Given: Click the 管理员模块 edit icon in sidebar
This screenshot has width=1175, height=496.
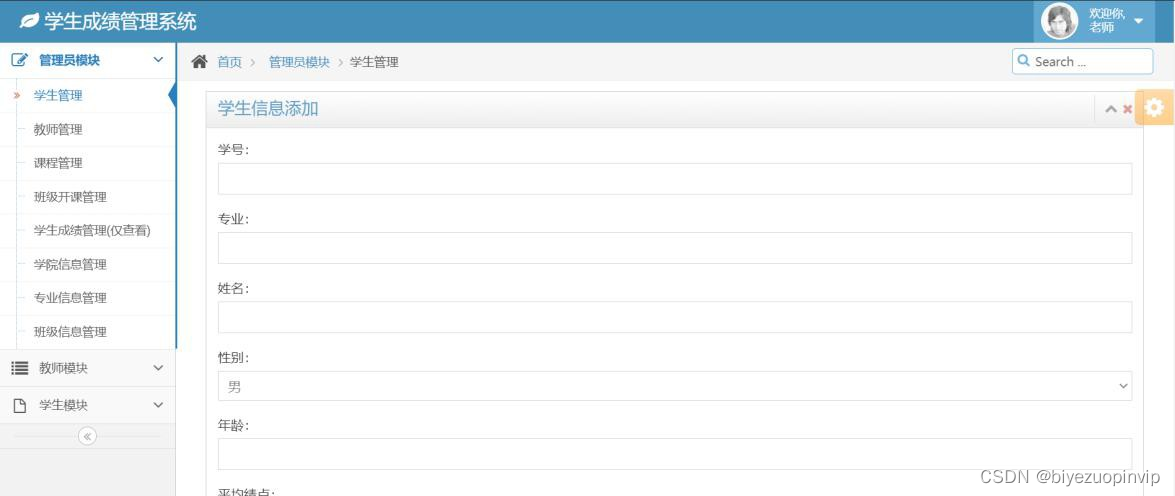Looking at the screenshot, I should [x=20, y=61].
